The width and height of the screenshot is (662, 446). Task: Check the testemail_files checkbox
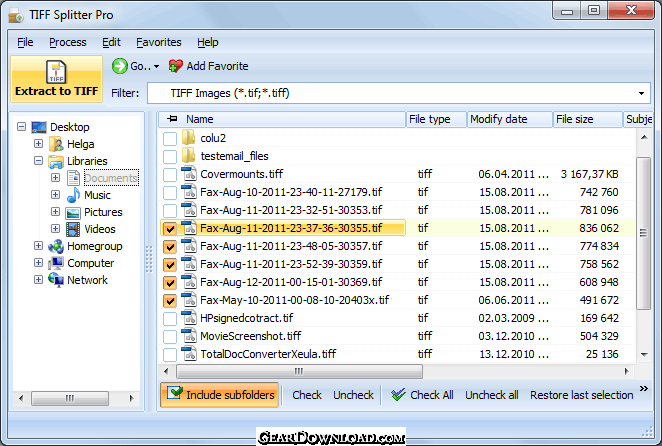[x=170, y=157]
